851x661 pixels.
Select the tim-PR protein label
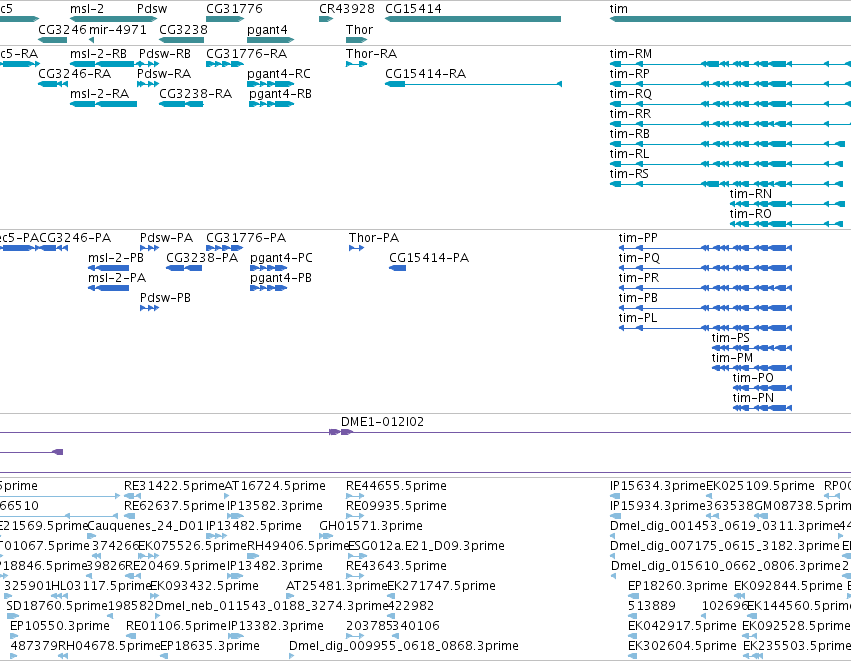(x=639, y=278)
